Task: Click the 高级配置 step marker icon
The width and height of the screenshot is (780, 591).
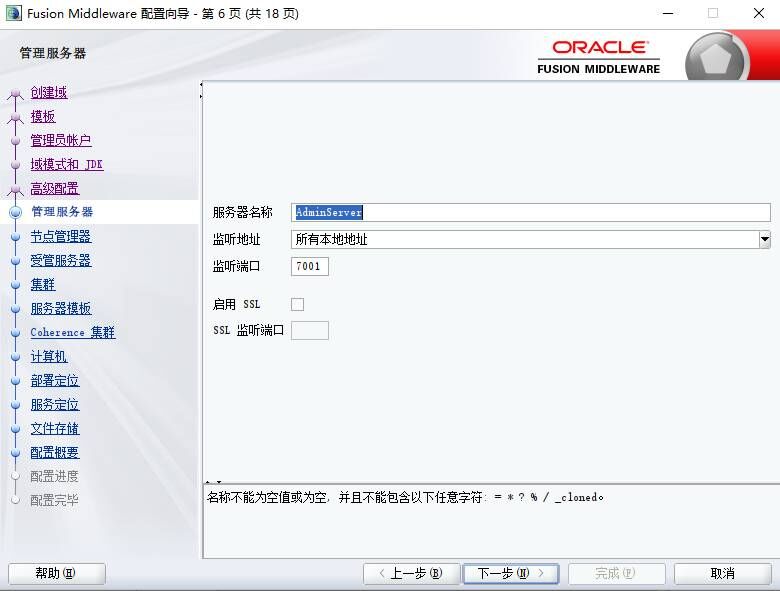Action: pos(15,190)
